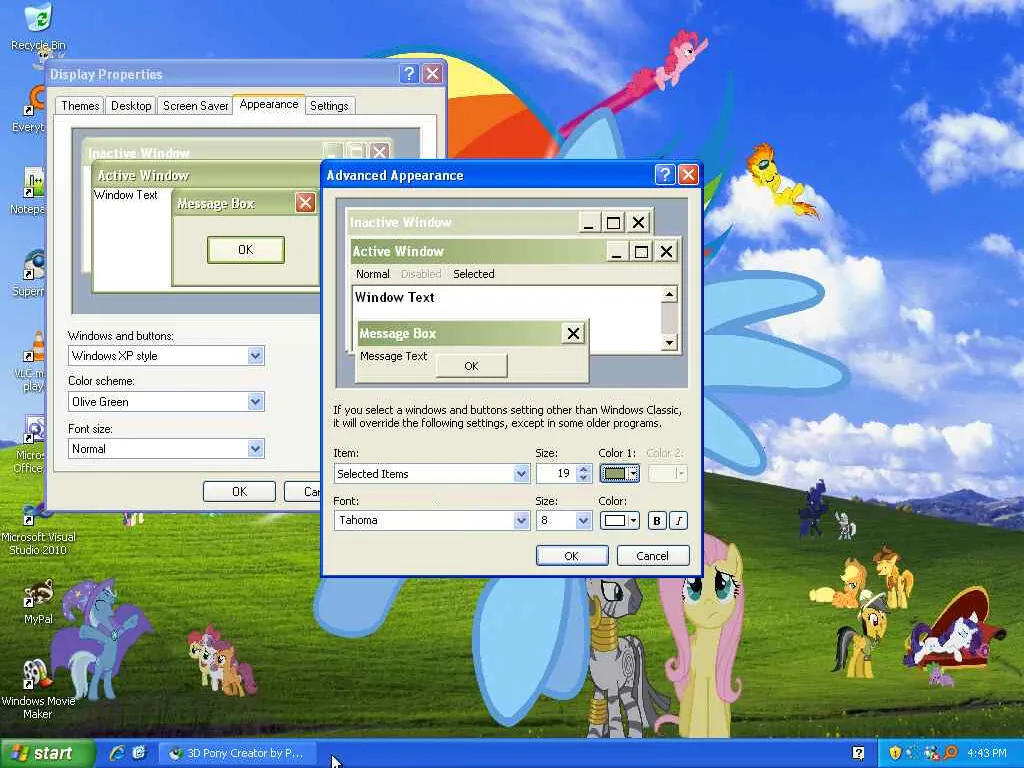Expand the Font size dropdown showing Normal
Screen dimensions: 1024x768
(x=255, y=449)
